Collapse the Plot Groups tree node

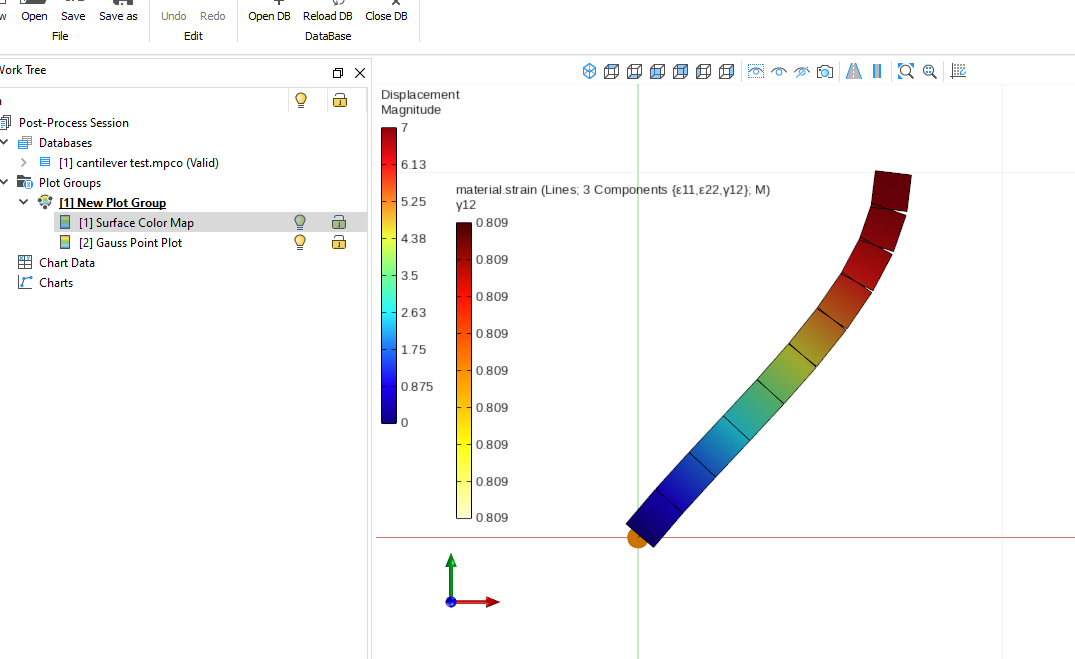pyautogui.click(x=5, y=182)
